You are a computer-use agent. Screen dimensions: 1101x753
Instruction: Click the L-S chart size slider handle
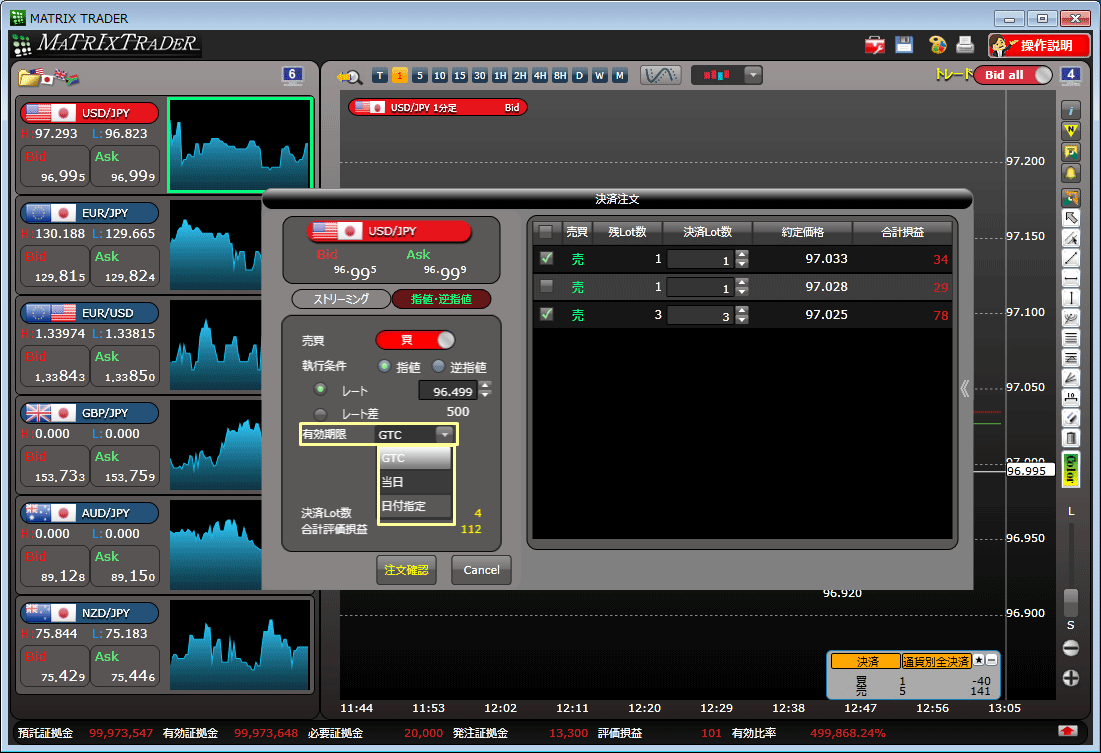coord(1070,602)
